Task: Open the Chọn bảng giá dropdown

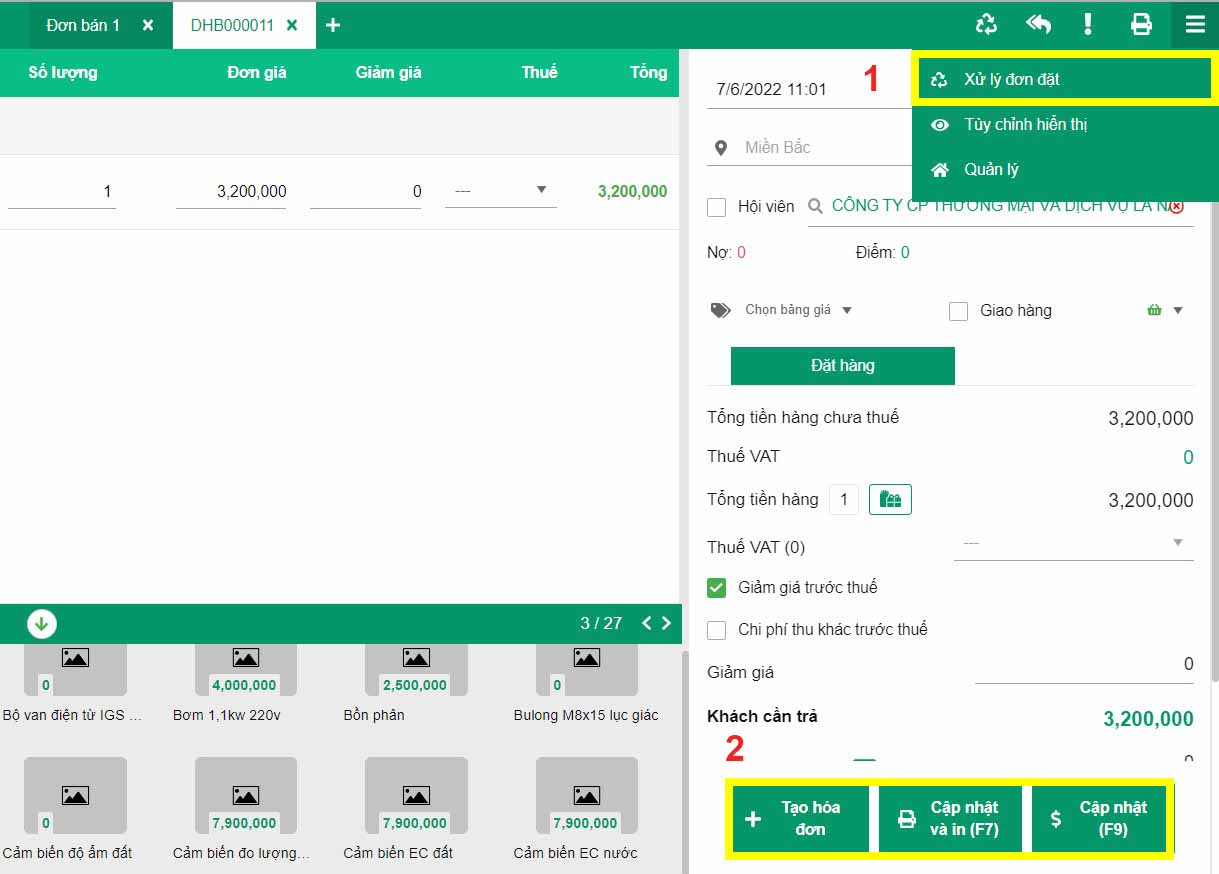Action: point(797,310)
